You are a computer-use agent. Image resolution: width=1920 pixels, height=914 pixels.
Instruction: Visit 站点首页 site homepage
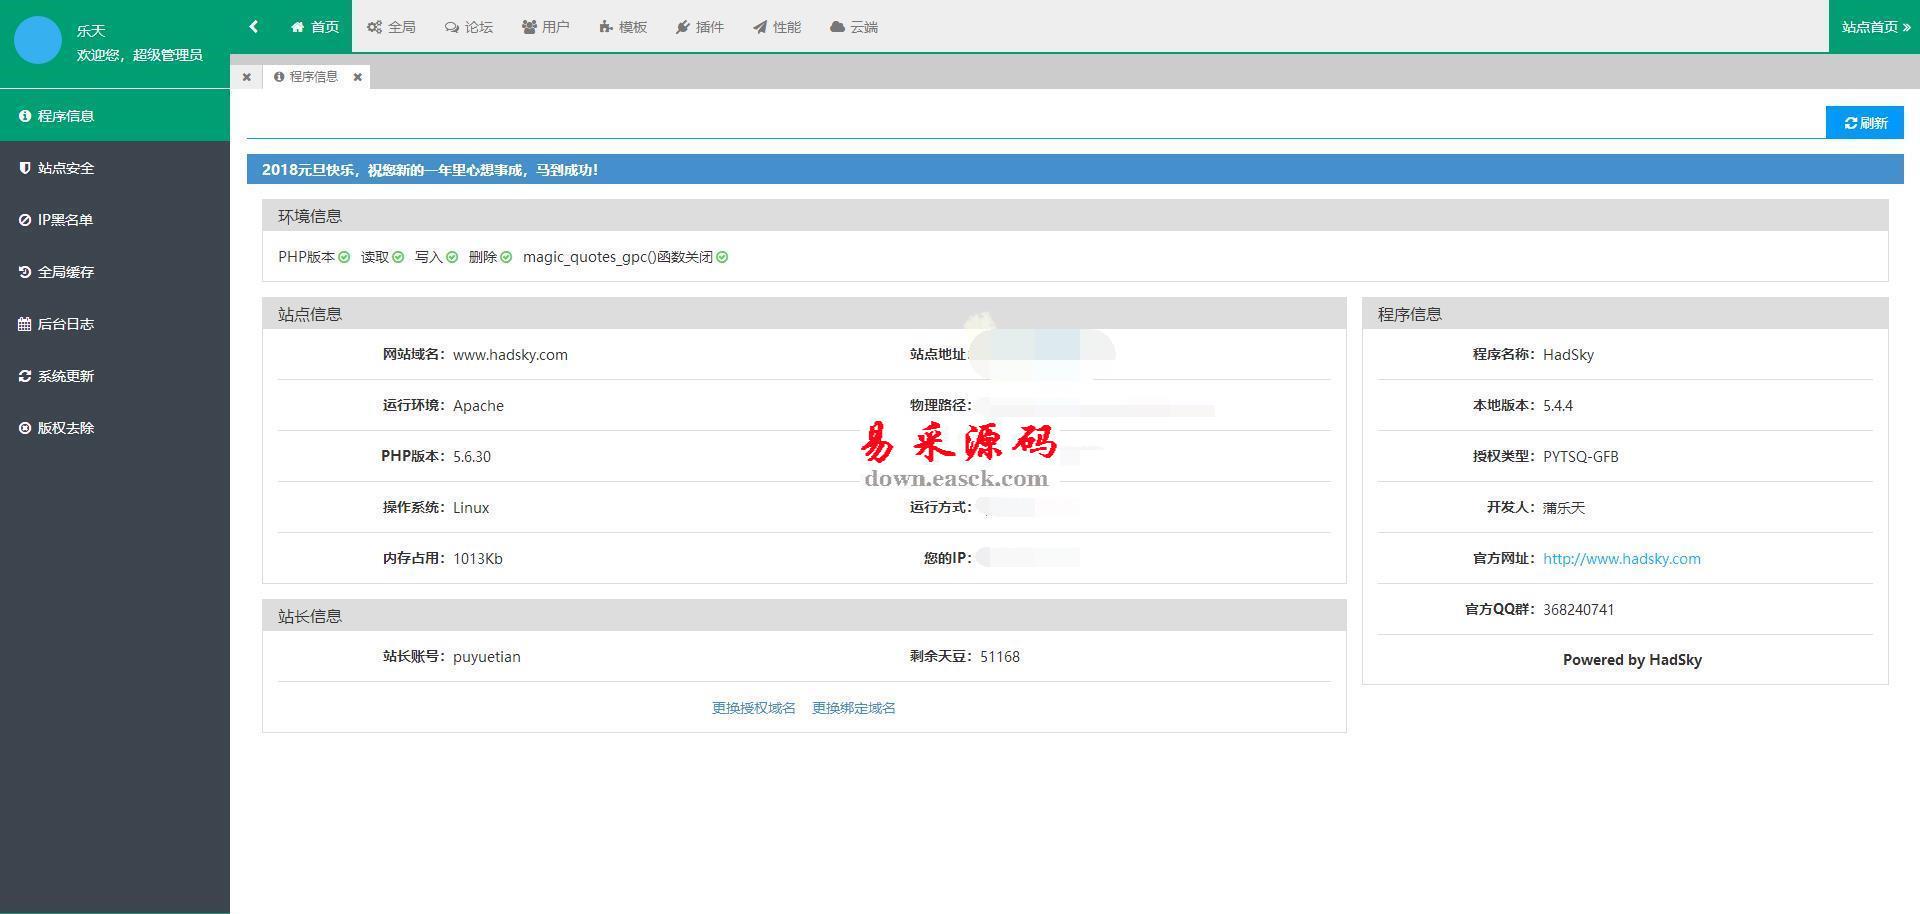[x=1875, y=27]
